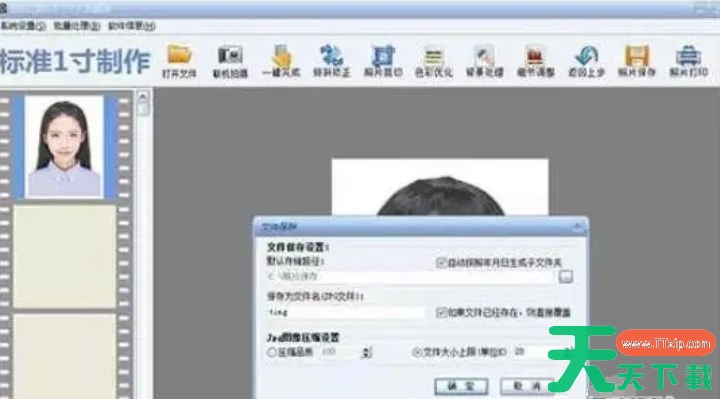Confirm the dialog with the 确定 button
This screenshot has width=720, height=399.
pos(461,386)
